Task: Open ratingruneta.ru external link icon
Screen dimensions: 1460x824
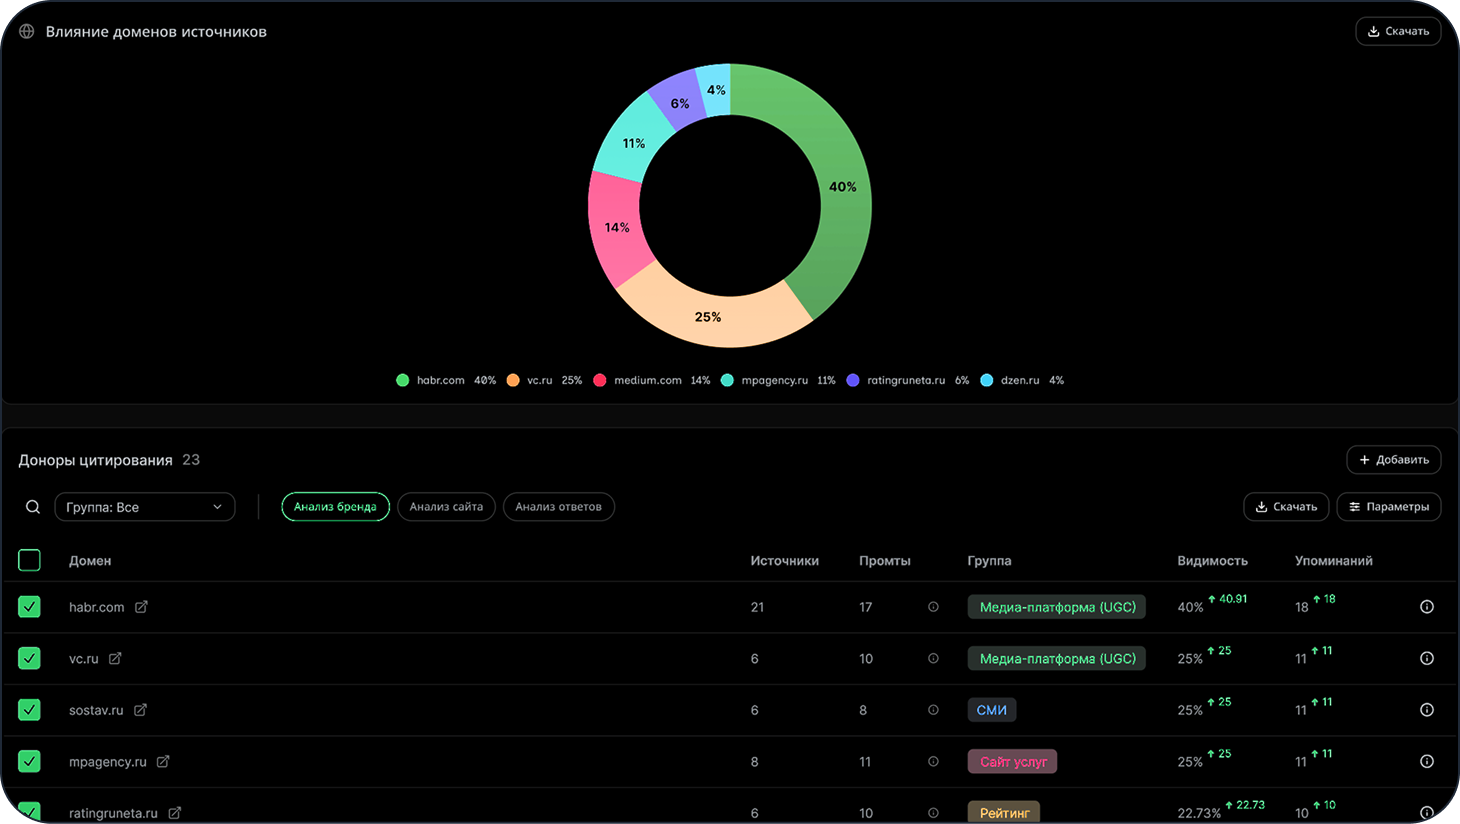Action: (175, 813)
